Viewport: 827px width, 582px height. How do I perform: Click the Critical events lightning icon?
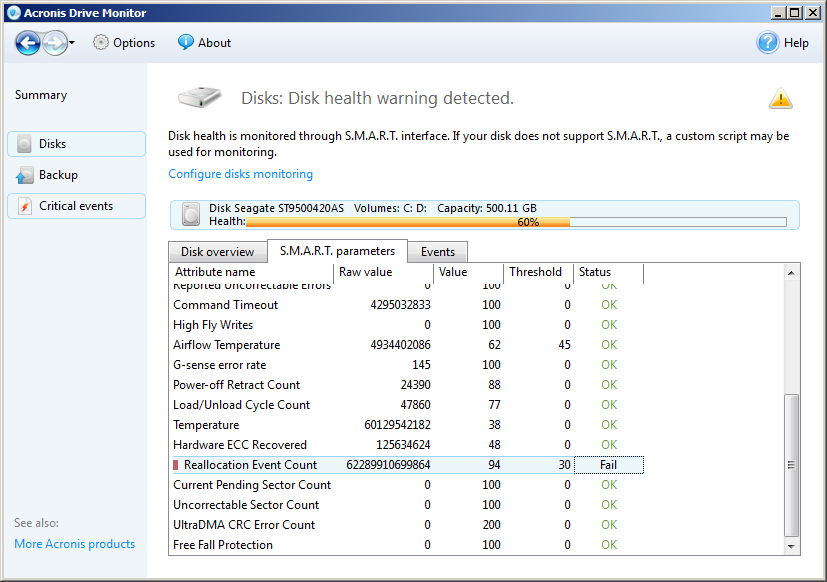[24, 206]
